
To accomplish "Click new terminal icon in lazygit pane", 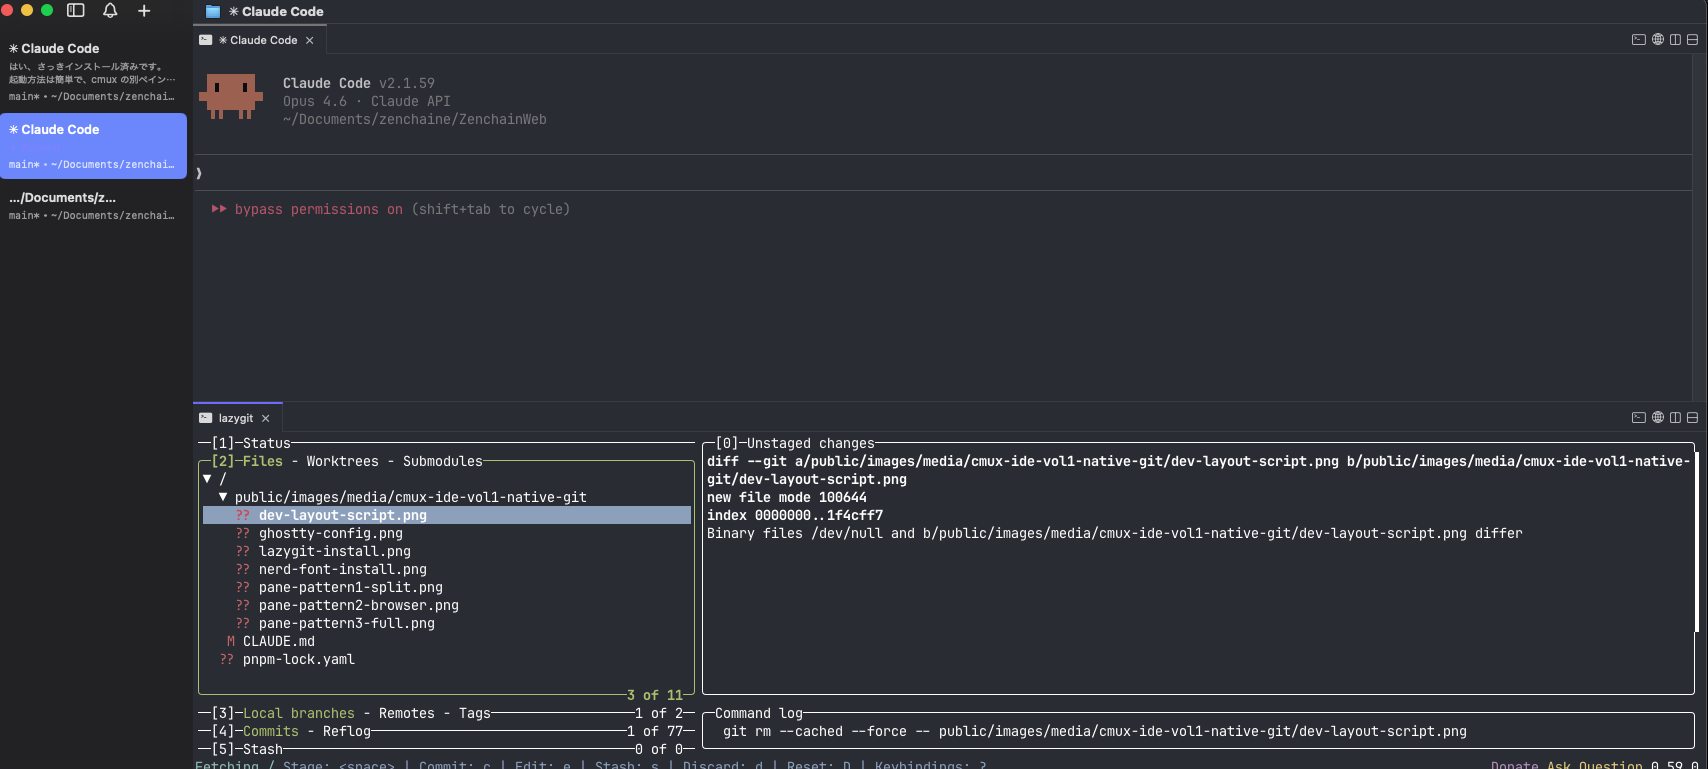I will (1638, 418).
